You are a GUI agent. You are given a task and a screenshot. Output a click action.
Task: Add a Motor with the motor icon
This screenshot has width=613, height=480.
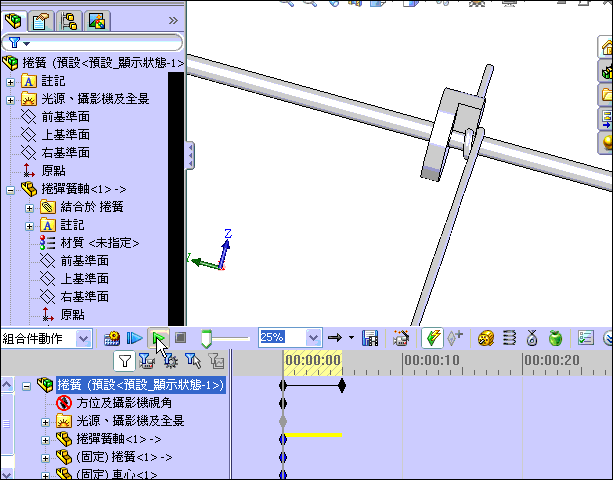[486, 339]
